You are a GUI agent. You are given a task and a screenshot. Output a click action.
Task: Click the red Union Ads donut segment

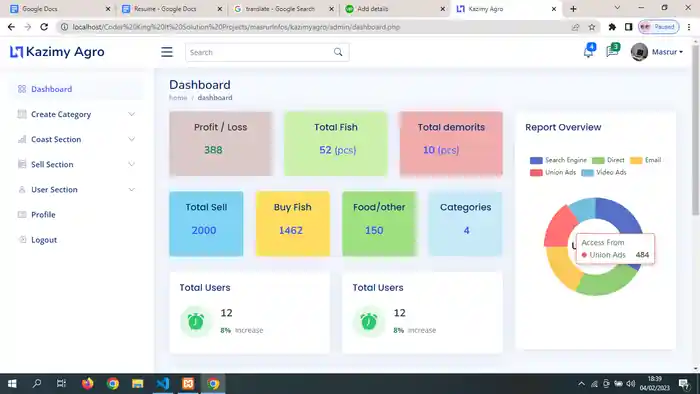[561, 227]
